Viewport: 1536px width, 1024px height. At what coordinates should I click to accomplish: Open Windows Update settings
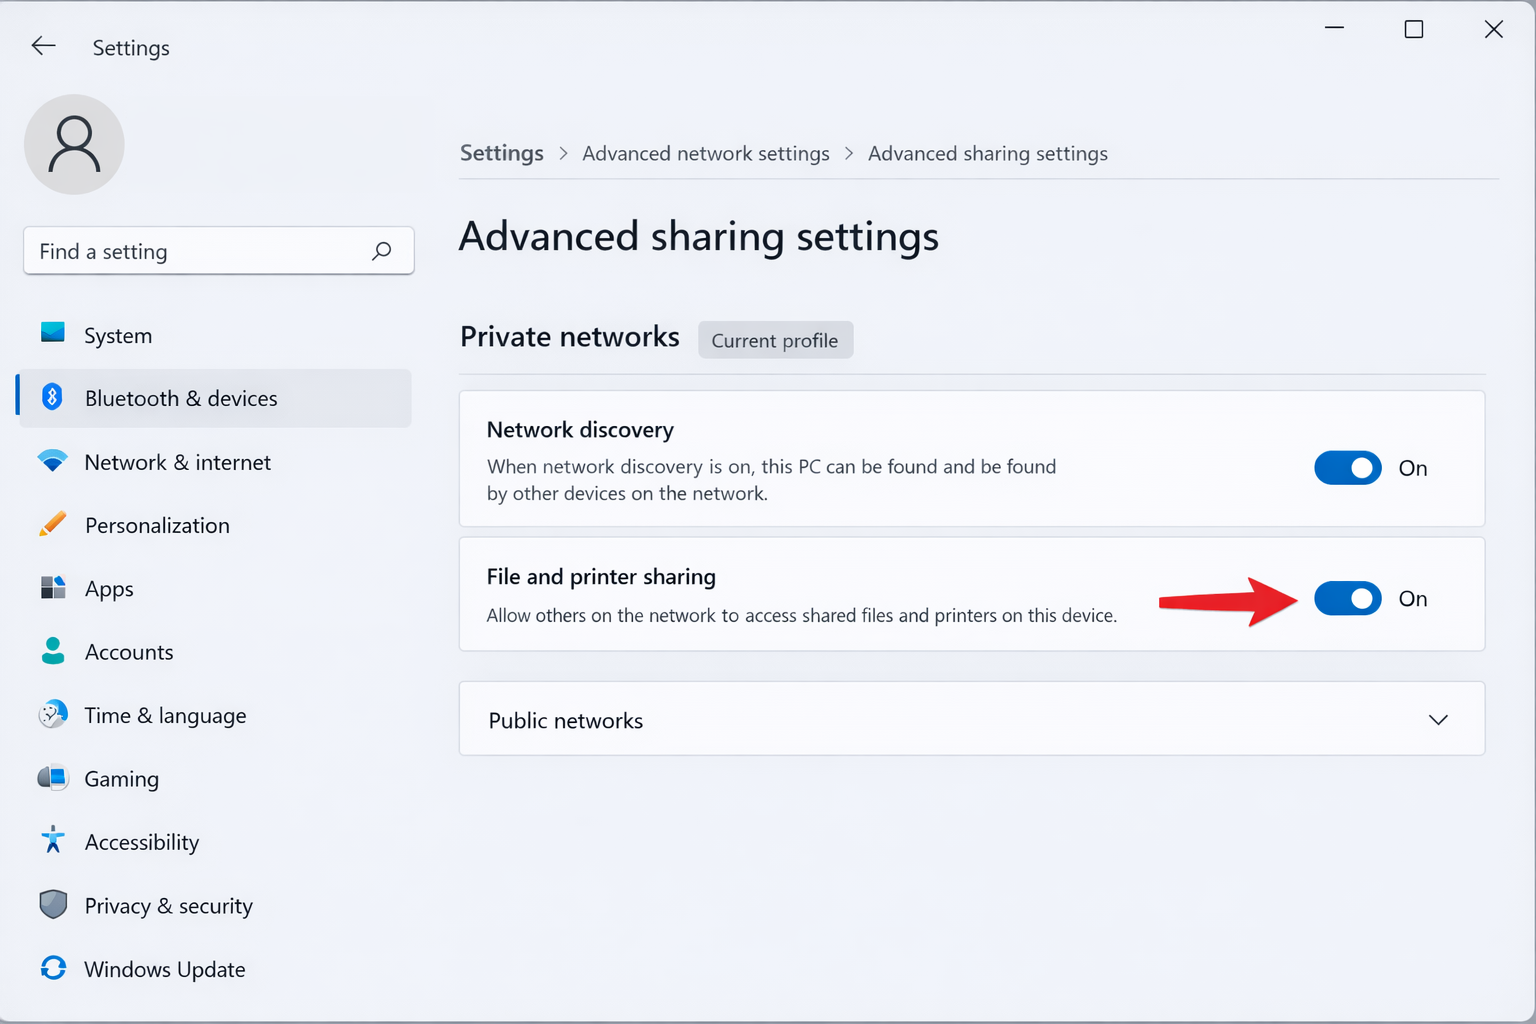(x=164, y=968)
